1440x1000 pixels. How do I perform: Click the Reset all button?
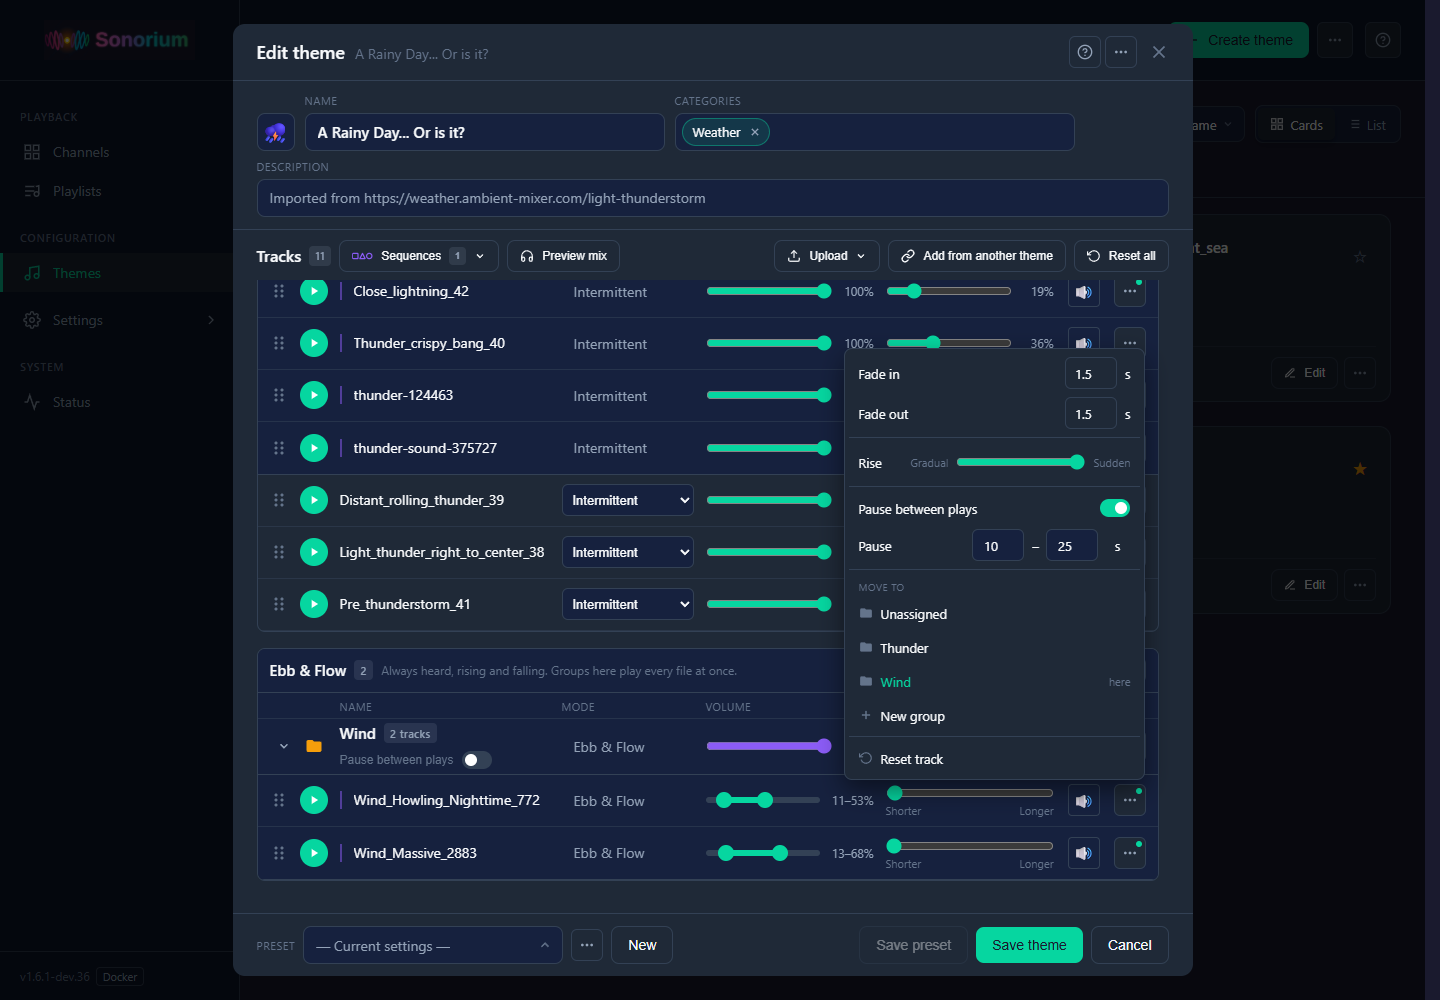1121,256
